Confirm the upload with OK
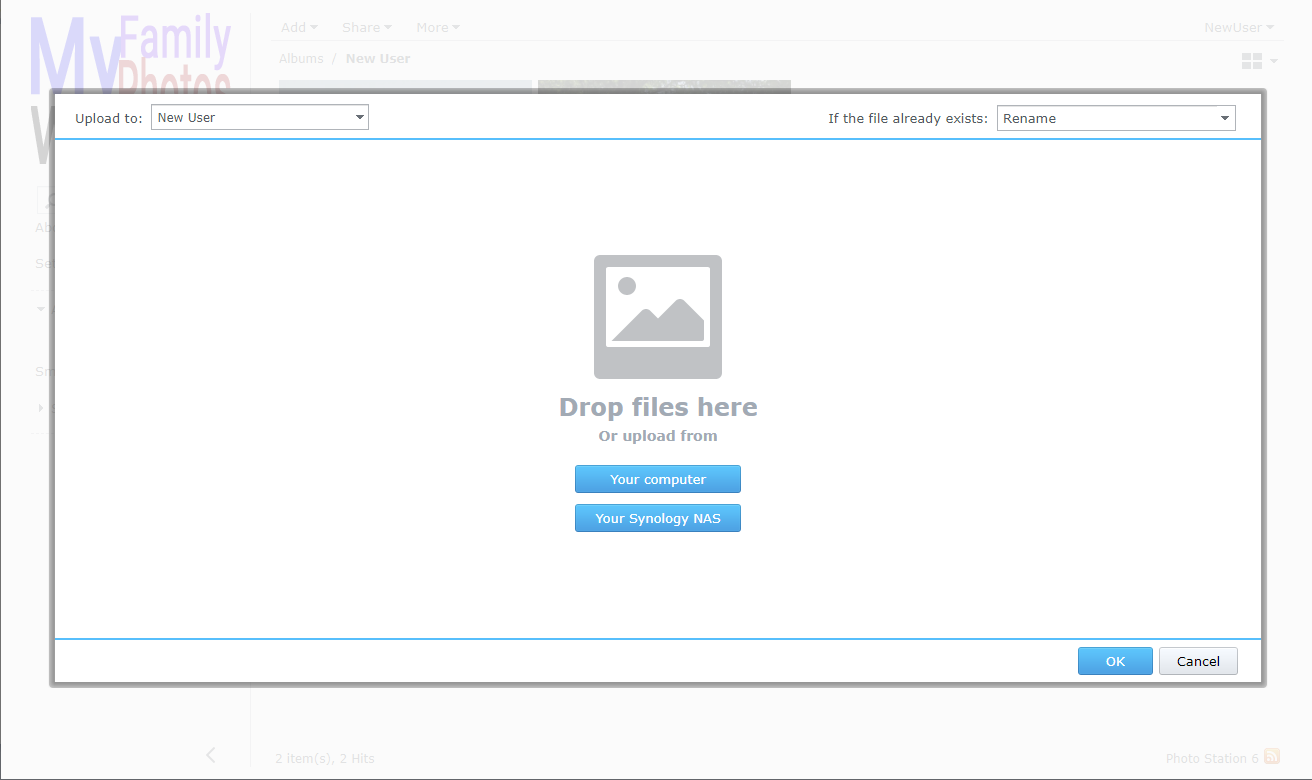Viewport: 1312px width, 780px height. (1114, 662)
